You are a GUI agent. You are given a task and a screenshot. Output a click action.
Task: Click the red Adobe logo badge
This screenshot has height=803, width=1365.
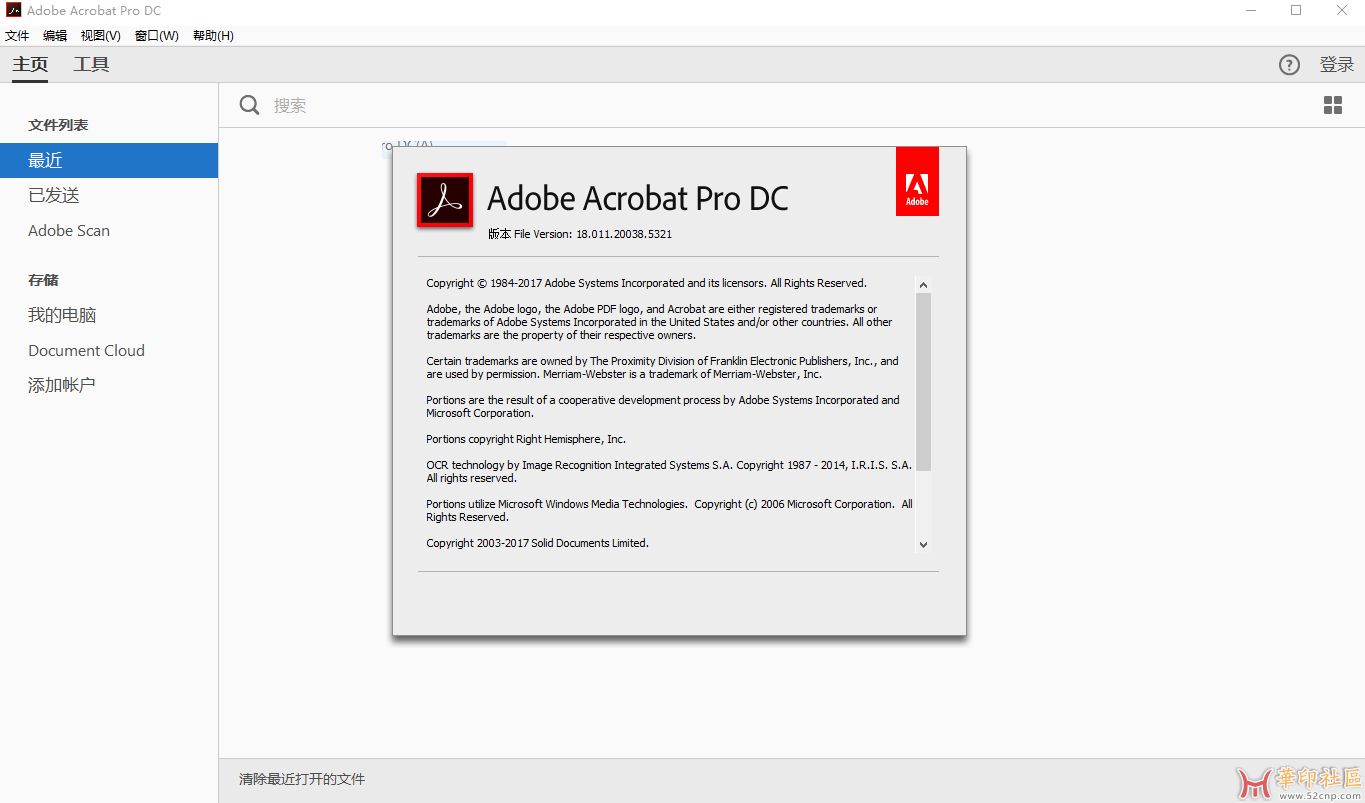(917, 181)
